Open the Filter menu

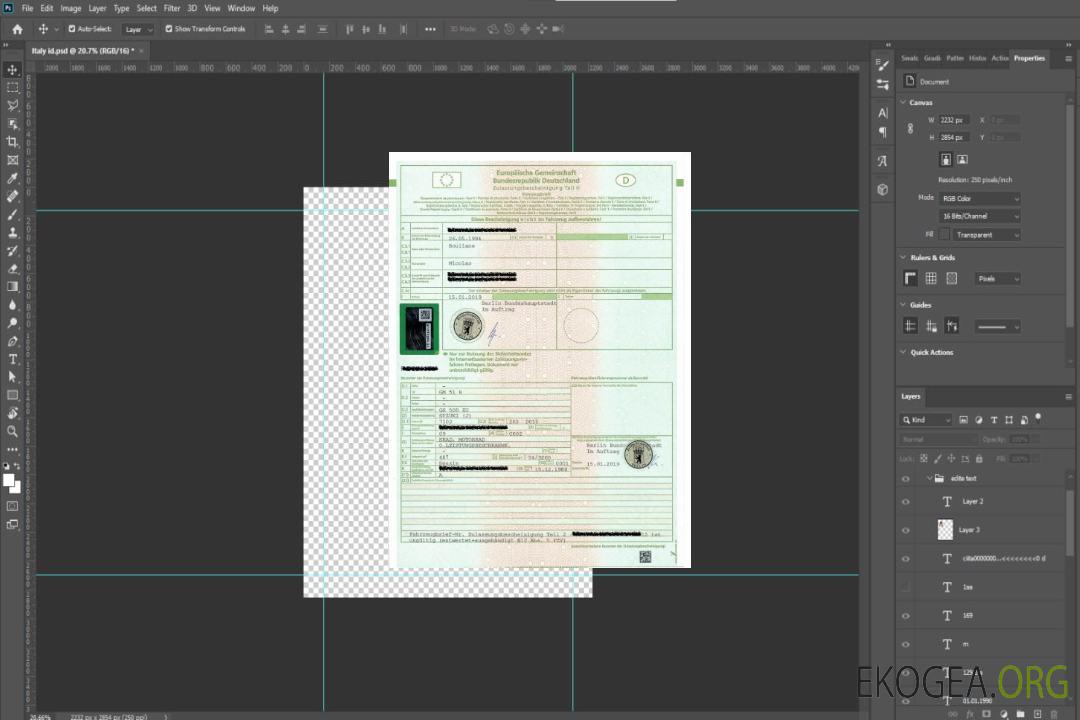pos(172,8)
